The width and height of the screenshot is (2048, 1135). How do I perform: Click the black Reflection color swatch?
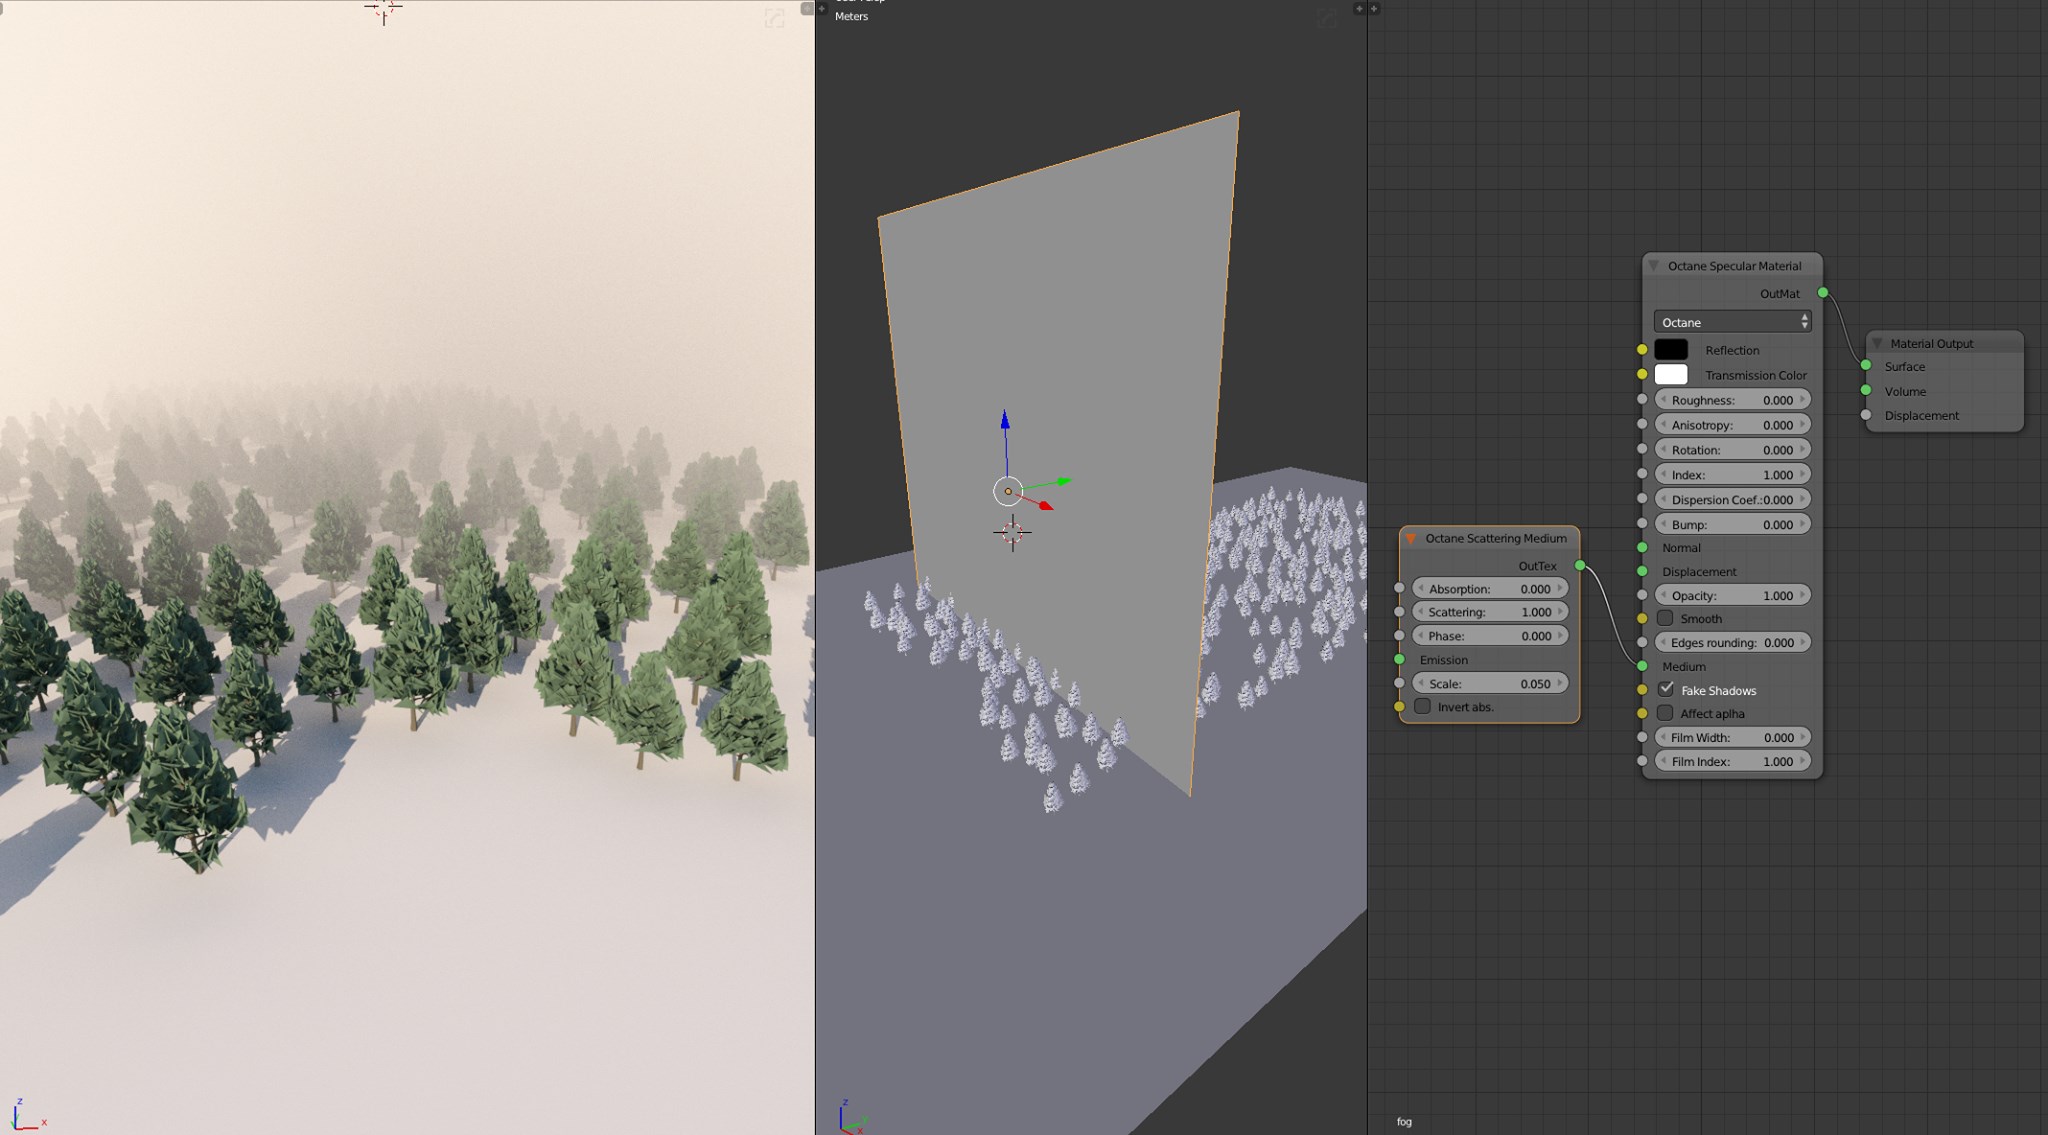point(1671,350)
